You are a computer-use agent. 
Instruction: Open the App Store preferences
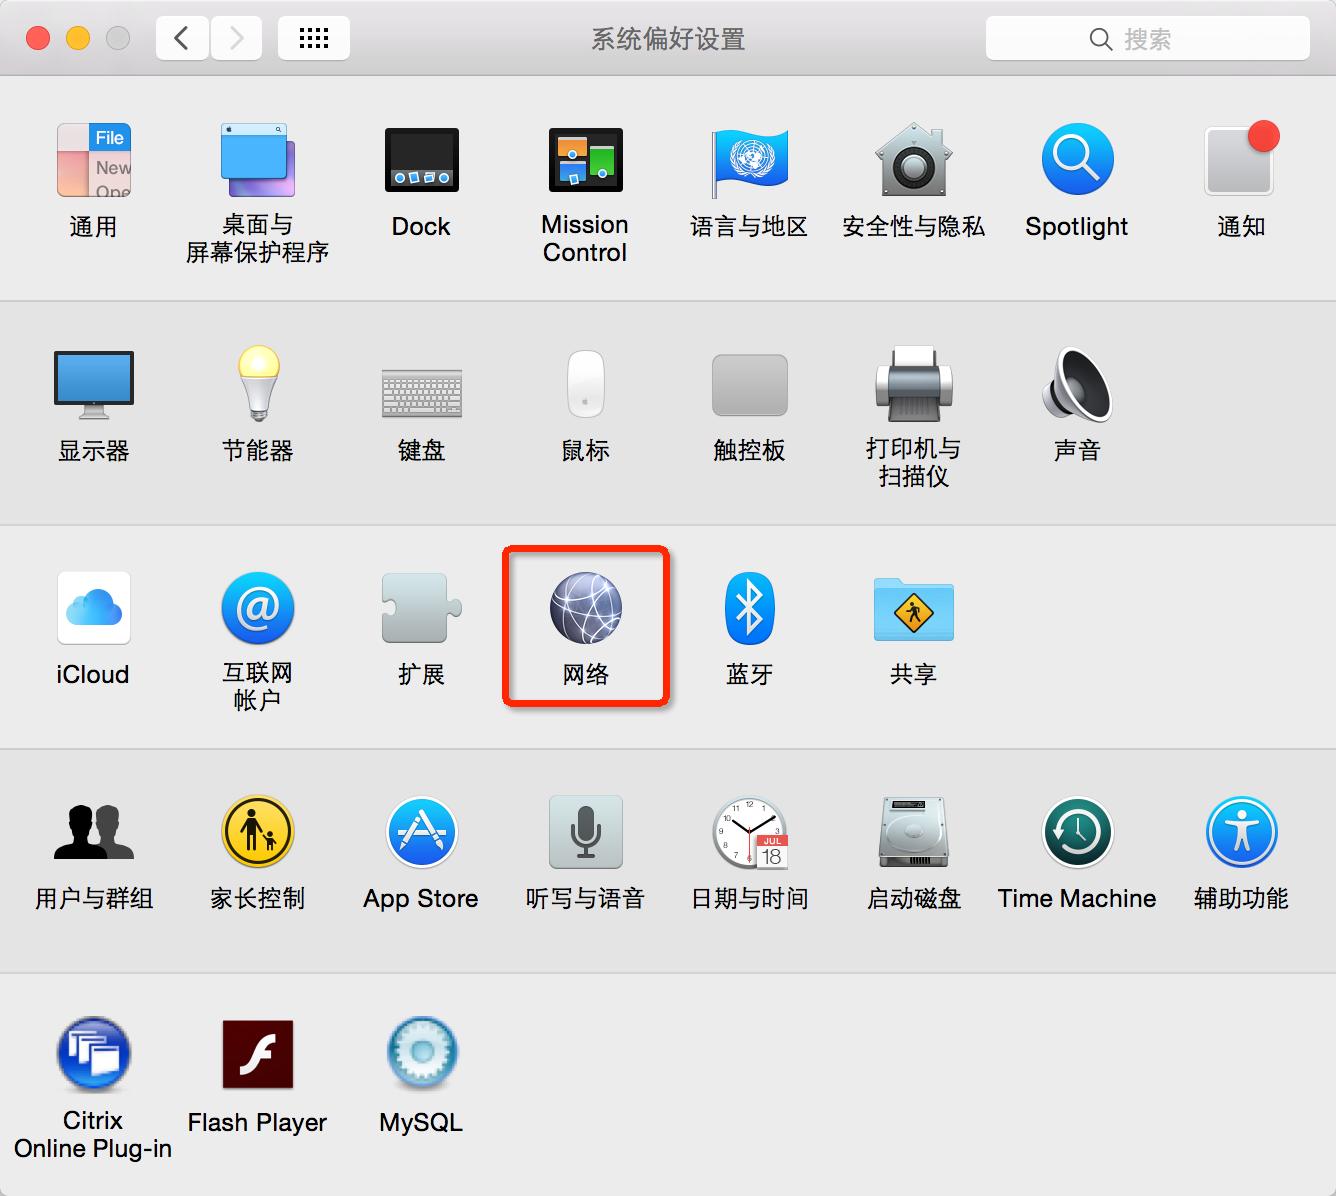(x=421, y=833)
